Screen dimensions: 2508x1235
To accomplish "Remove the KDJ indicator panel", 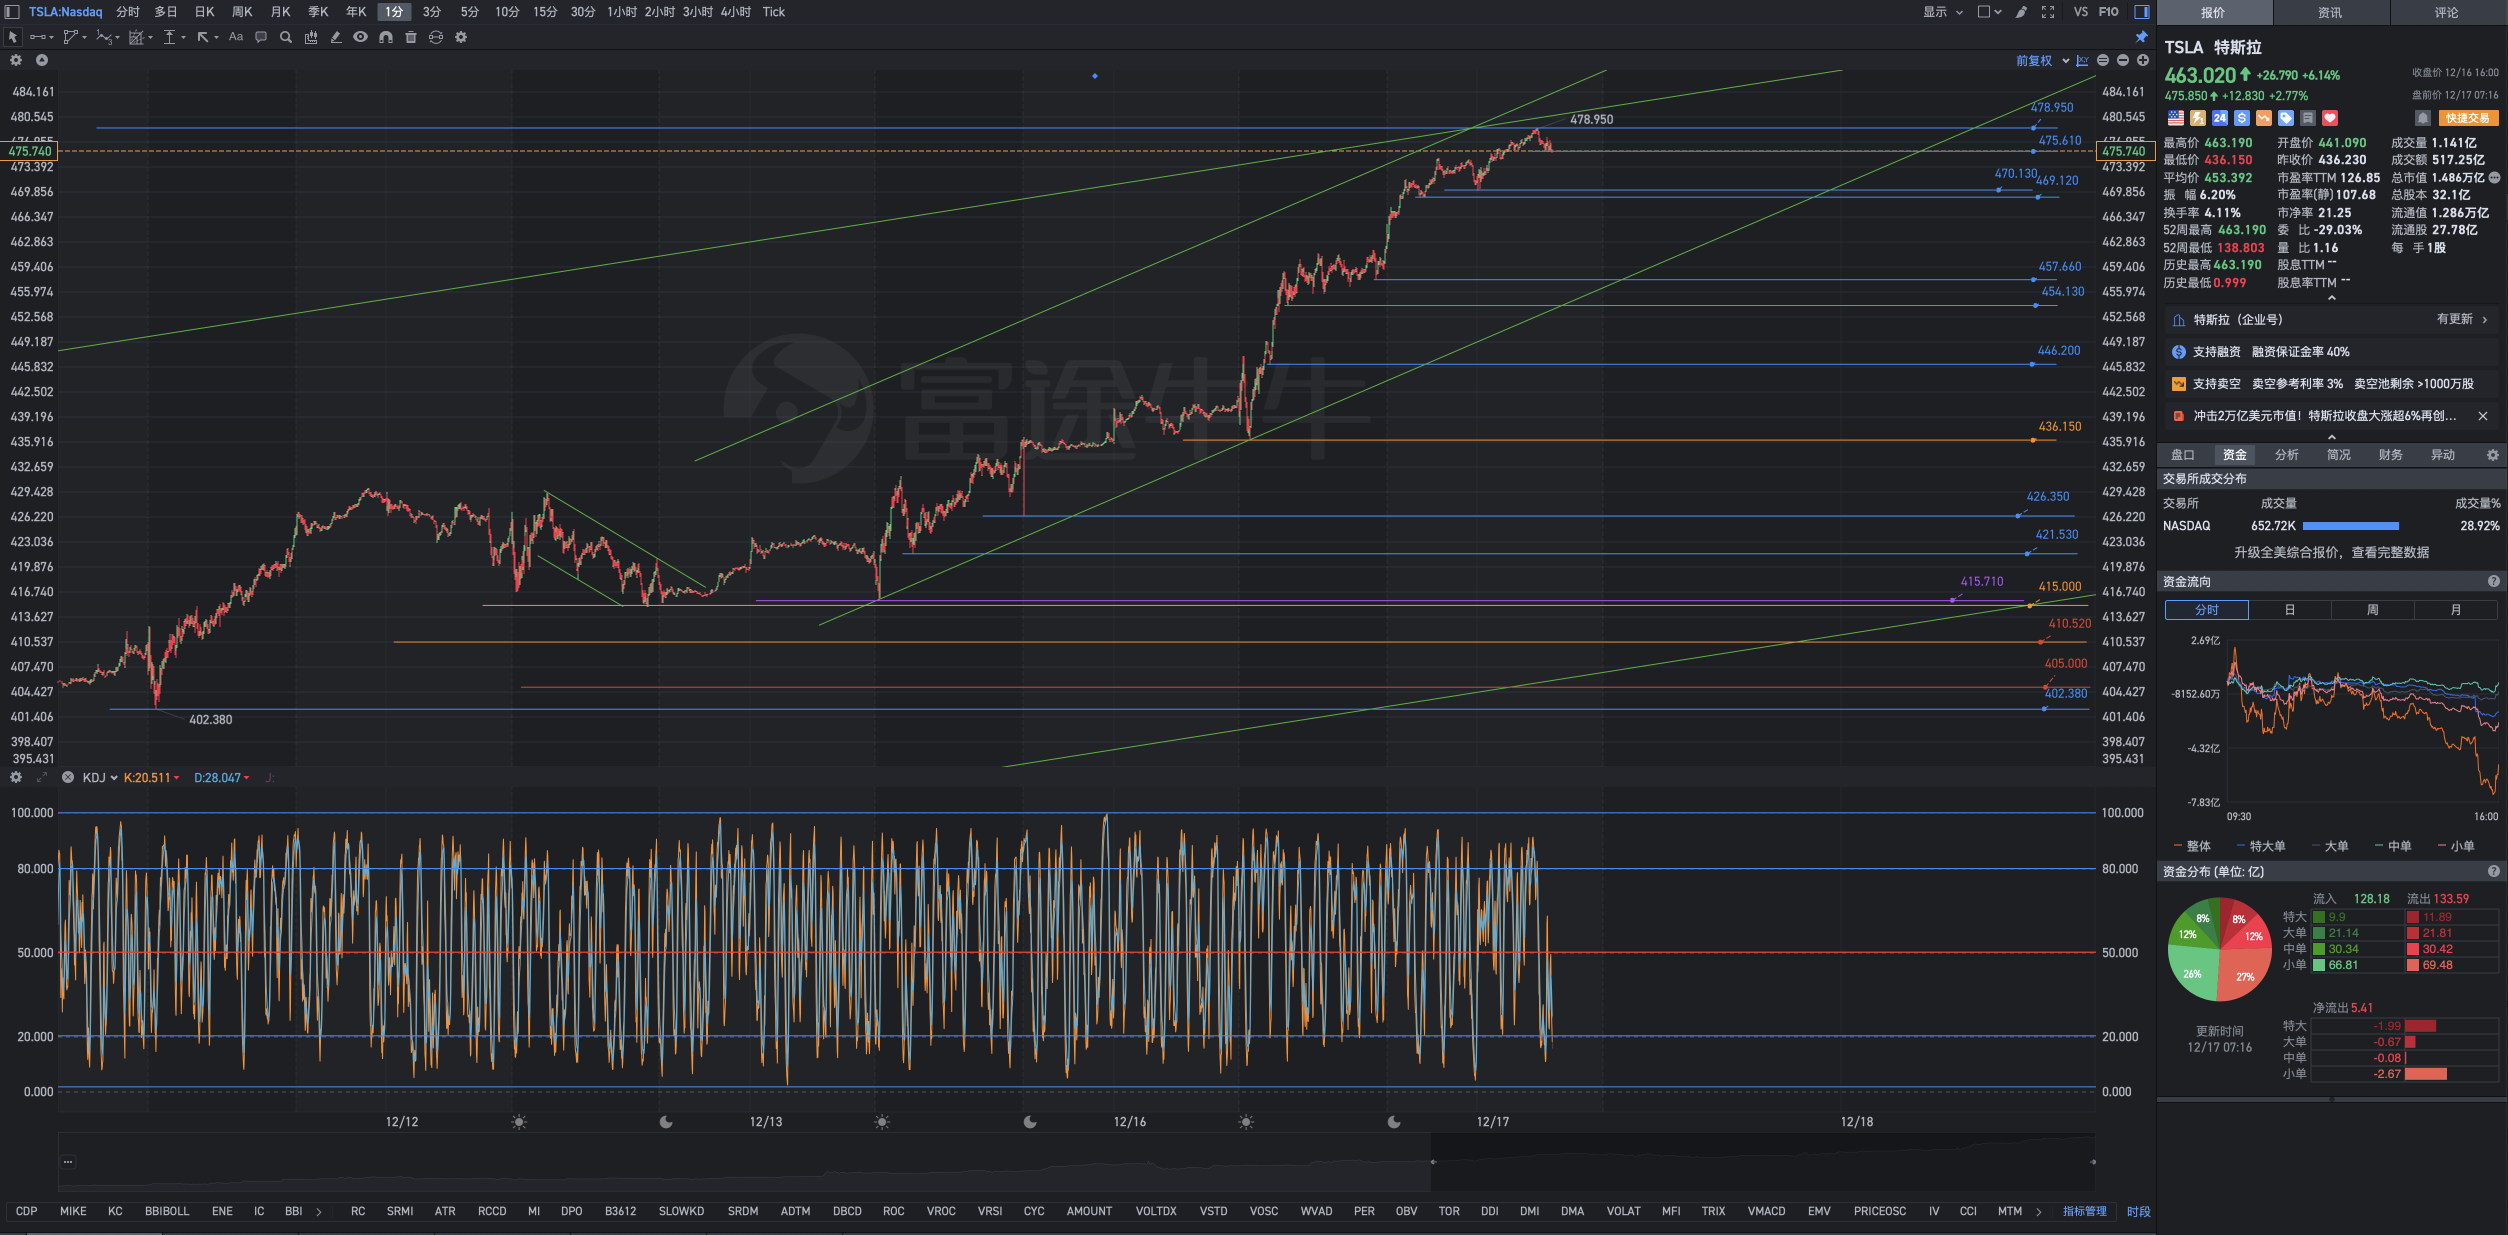I will coord(68,777).
